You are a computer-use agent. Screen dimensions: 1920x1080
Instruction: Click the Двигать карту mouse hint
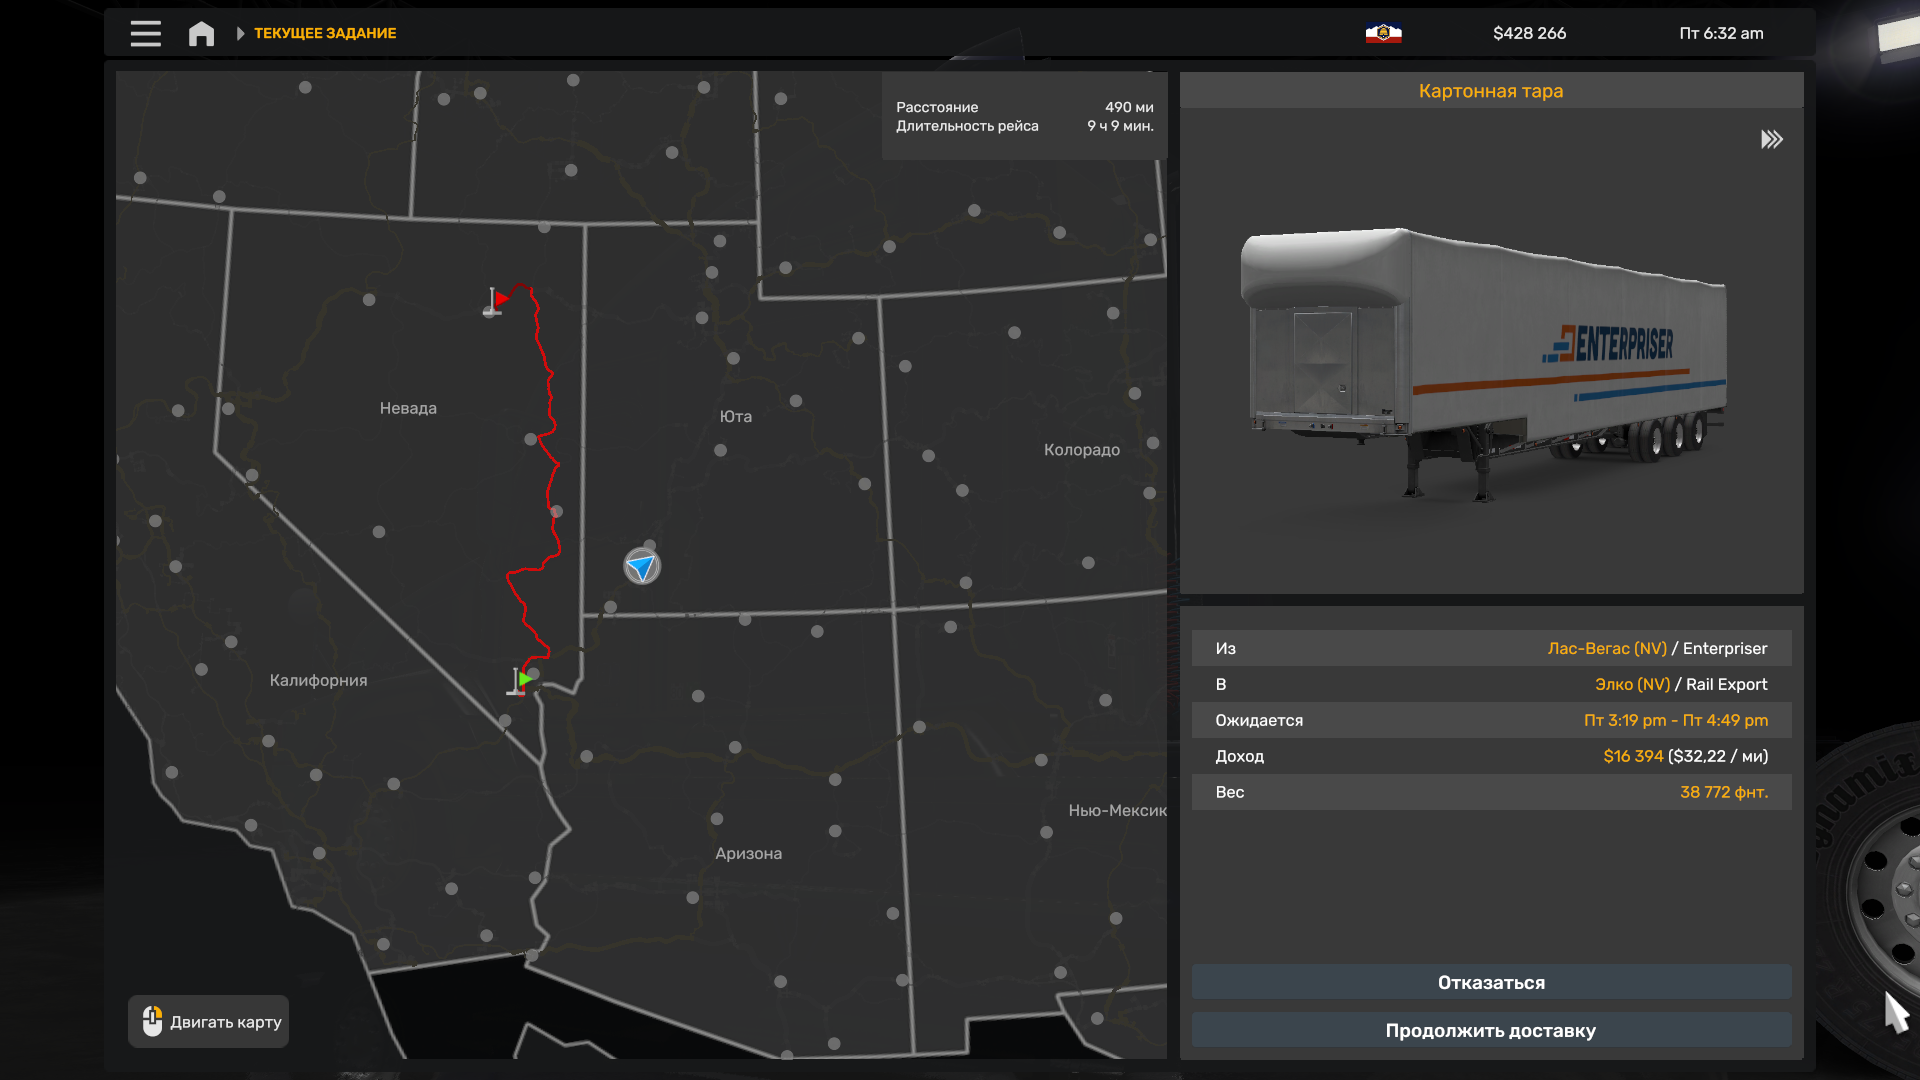(208, 1021)
